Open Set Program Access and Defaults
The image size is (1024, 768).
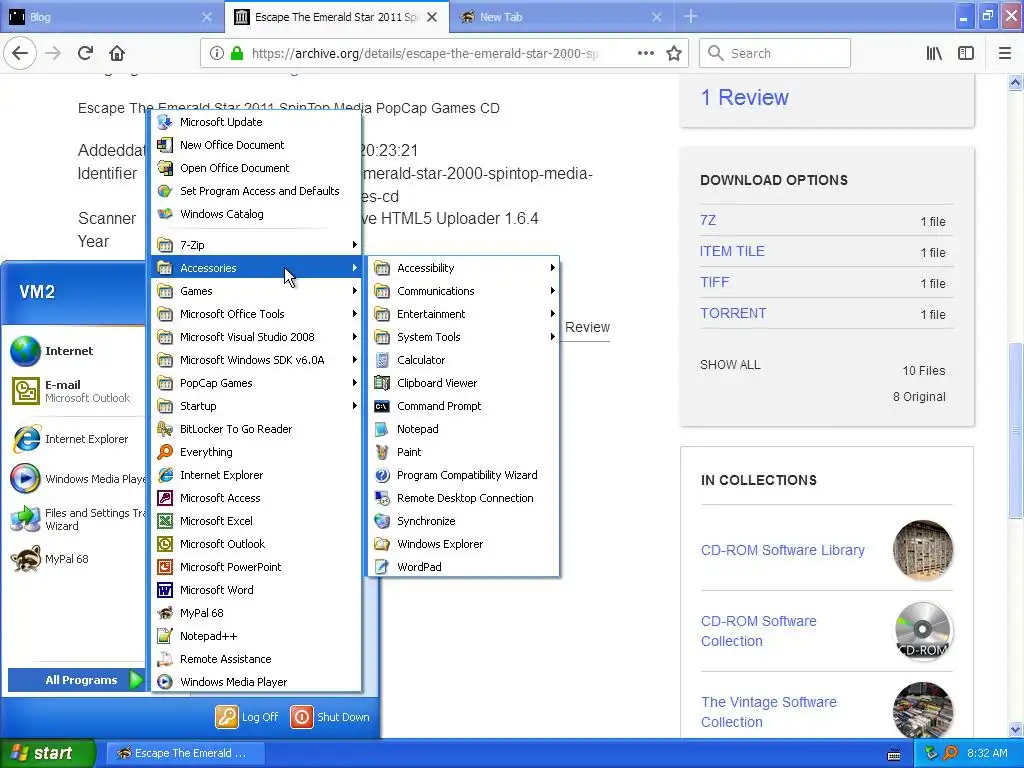click(x=256, y=191)
